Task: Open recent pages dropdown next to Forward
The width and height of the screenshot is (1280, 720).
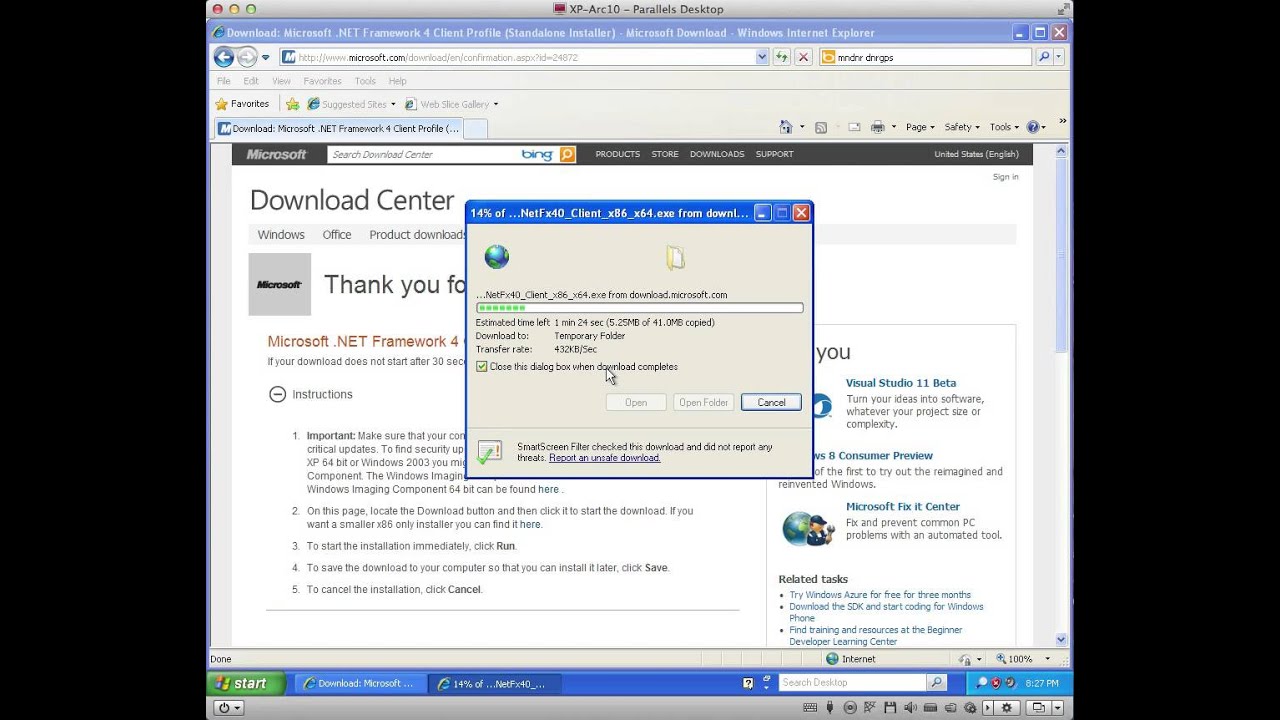Action: click(x=266, y=57)
